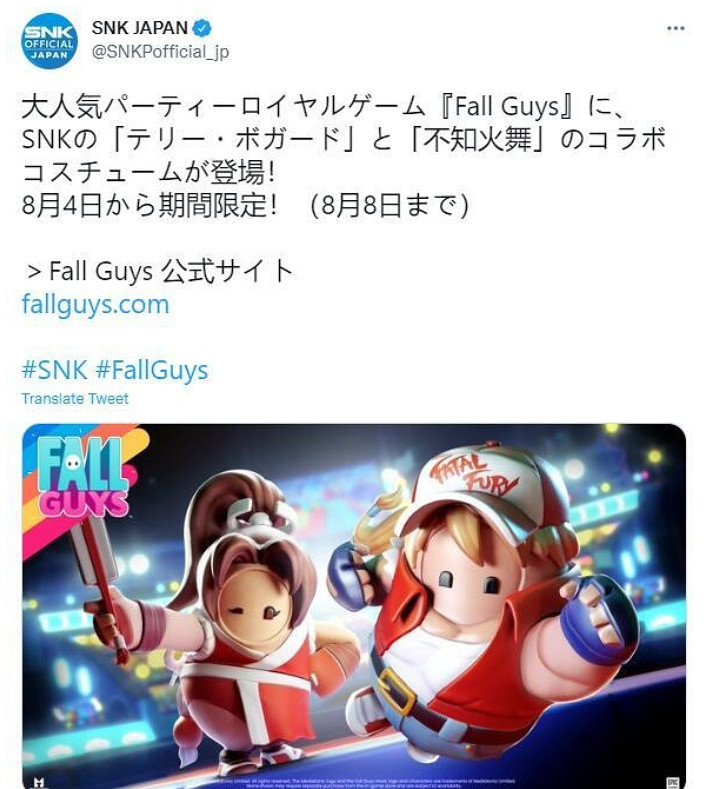Screen dimensions: 708x789
Task: Visit the fallguys.com link
Action: [95, 305]
